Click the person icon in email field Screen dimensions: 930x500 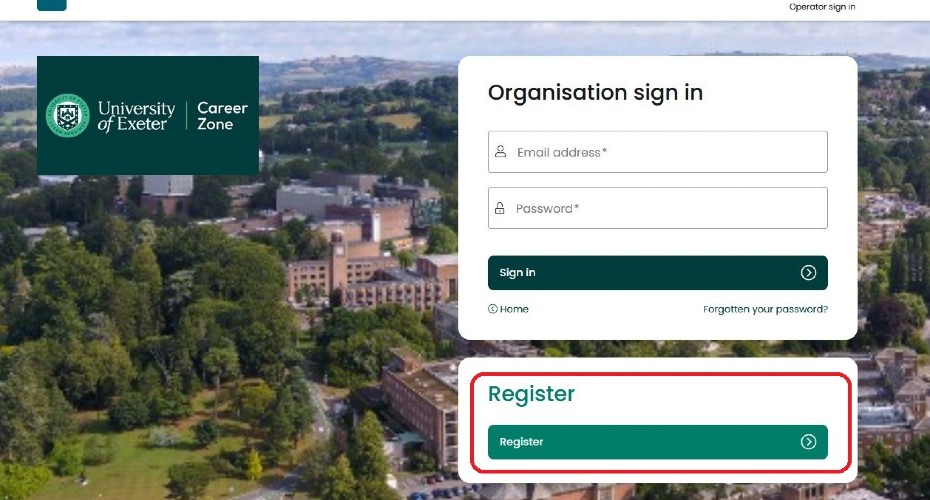coord(500,152)
